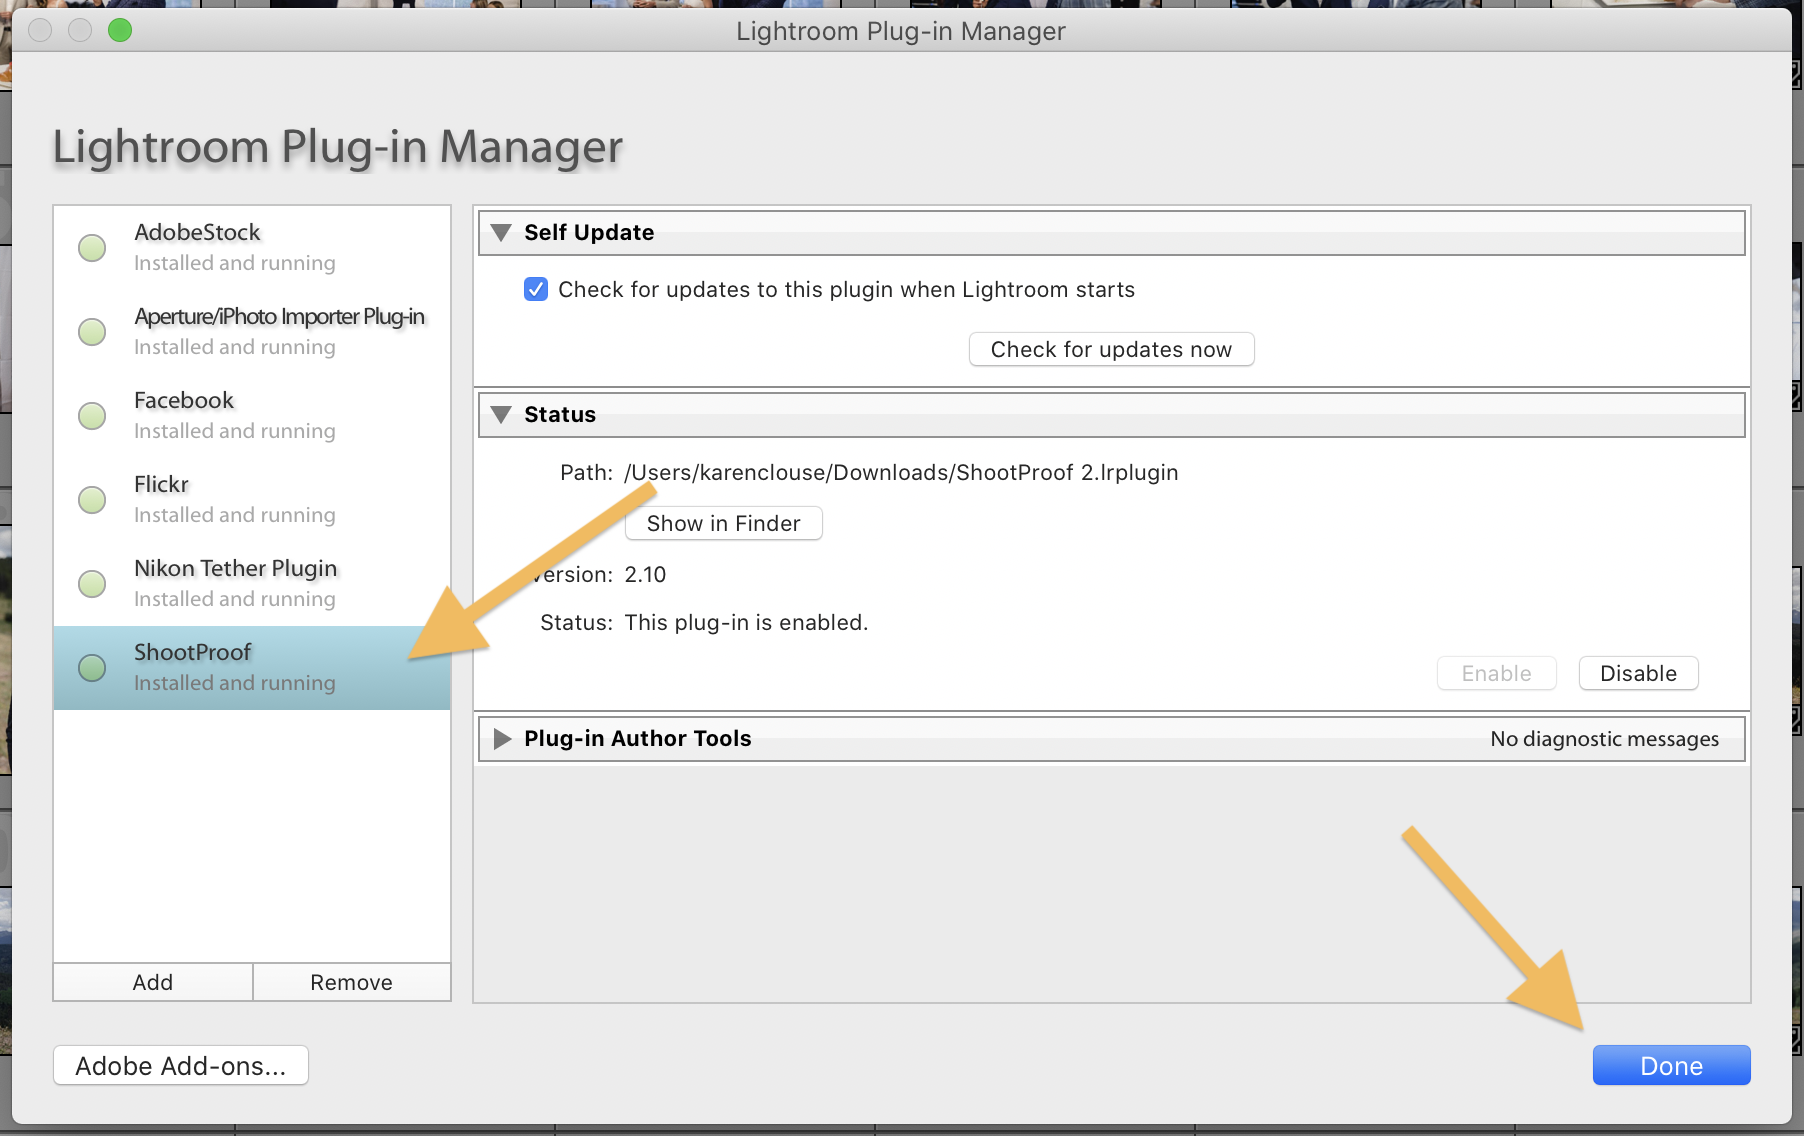
Task: Collapse the Self Update section
Action: [x=502, y=233]
